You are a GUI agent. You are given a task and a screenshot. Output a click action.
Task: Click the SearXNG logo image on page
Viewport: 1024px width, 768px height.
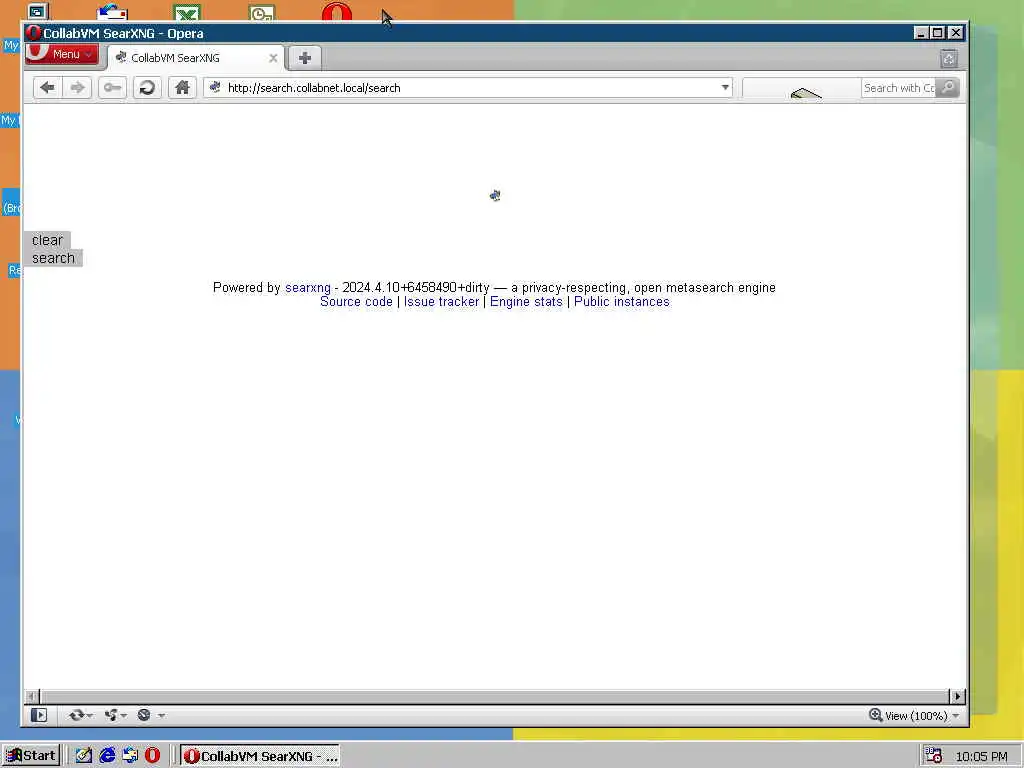coord(495,195)
